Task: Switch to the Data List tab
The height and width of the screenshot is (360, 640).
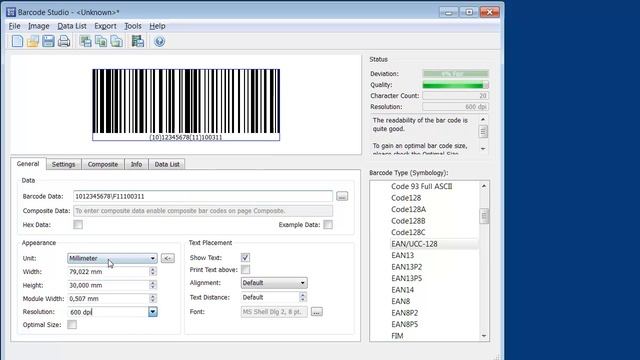Action: coord(167,164)
